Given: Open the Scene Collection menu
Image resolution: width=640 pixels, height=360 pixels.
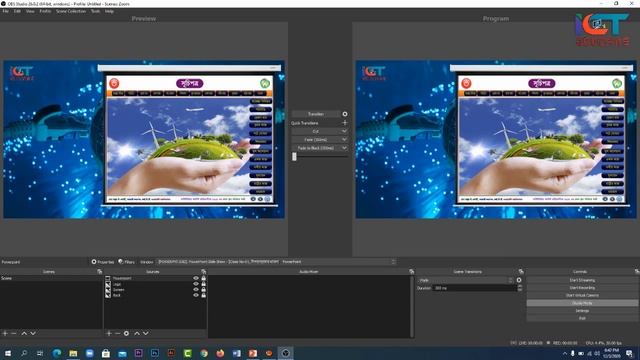Looking at the screenshot, I should tap(71, 11).
